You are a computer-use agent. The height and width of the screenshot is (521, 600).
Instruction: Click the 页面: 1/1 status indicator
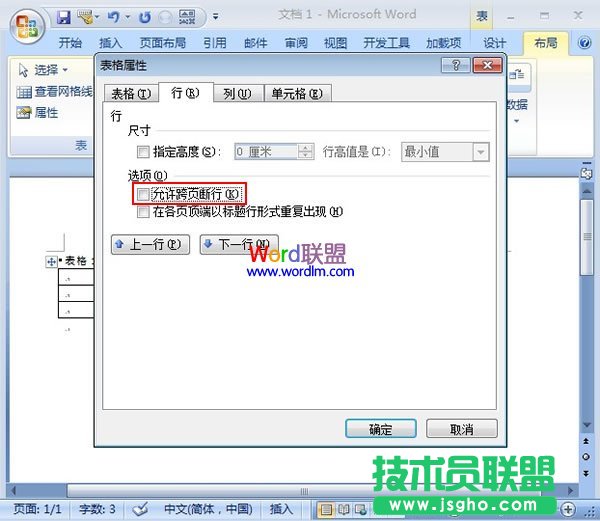[x=37, y=509]
